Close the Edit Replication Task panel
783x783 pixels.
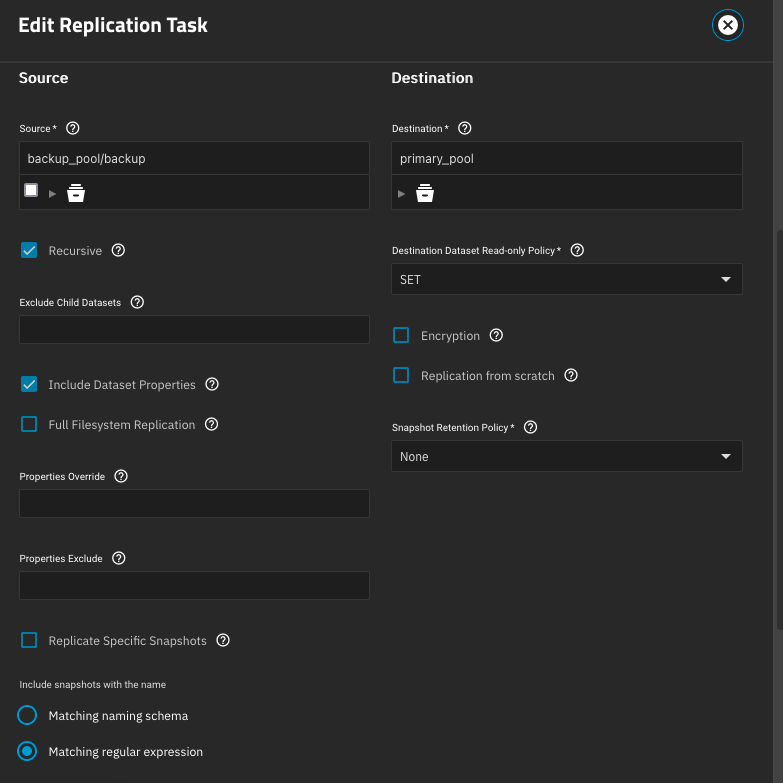click(728, 26)
